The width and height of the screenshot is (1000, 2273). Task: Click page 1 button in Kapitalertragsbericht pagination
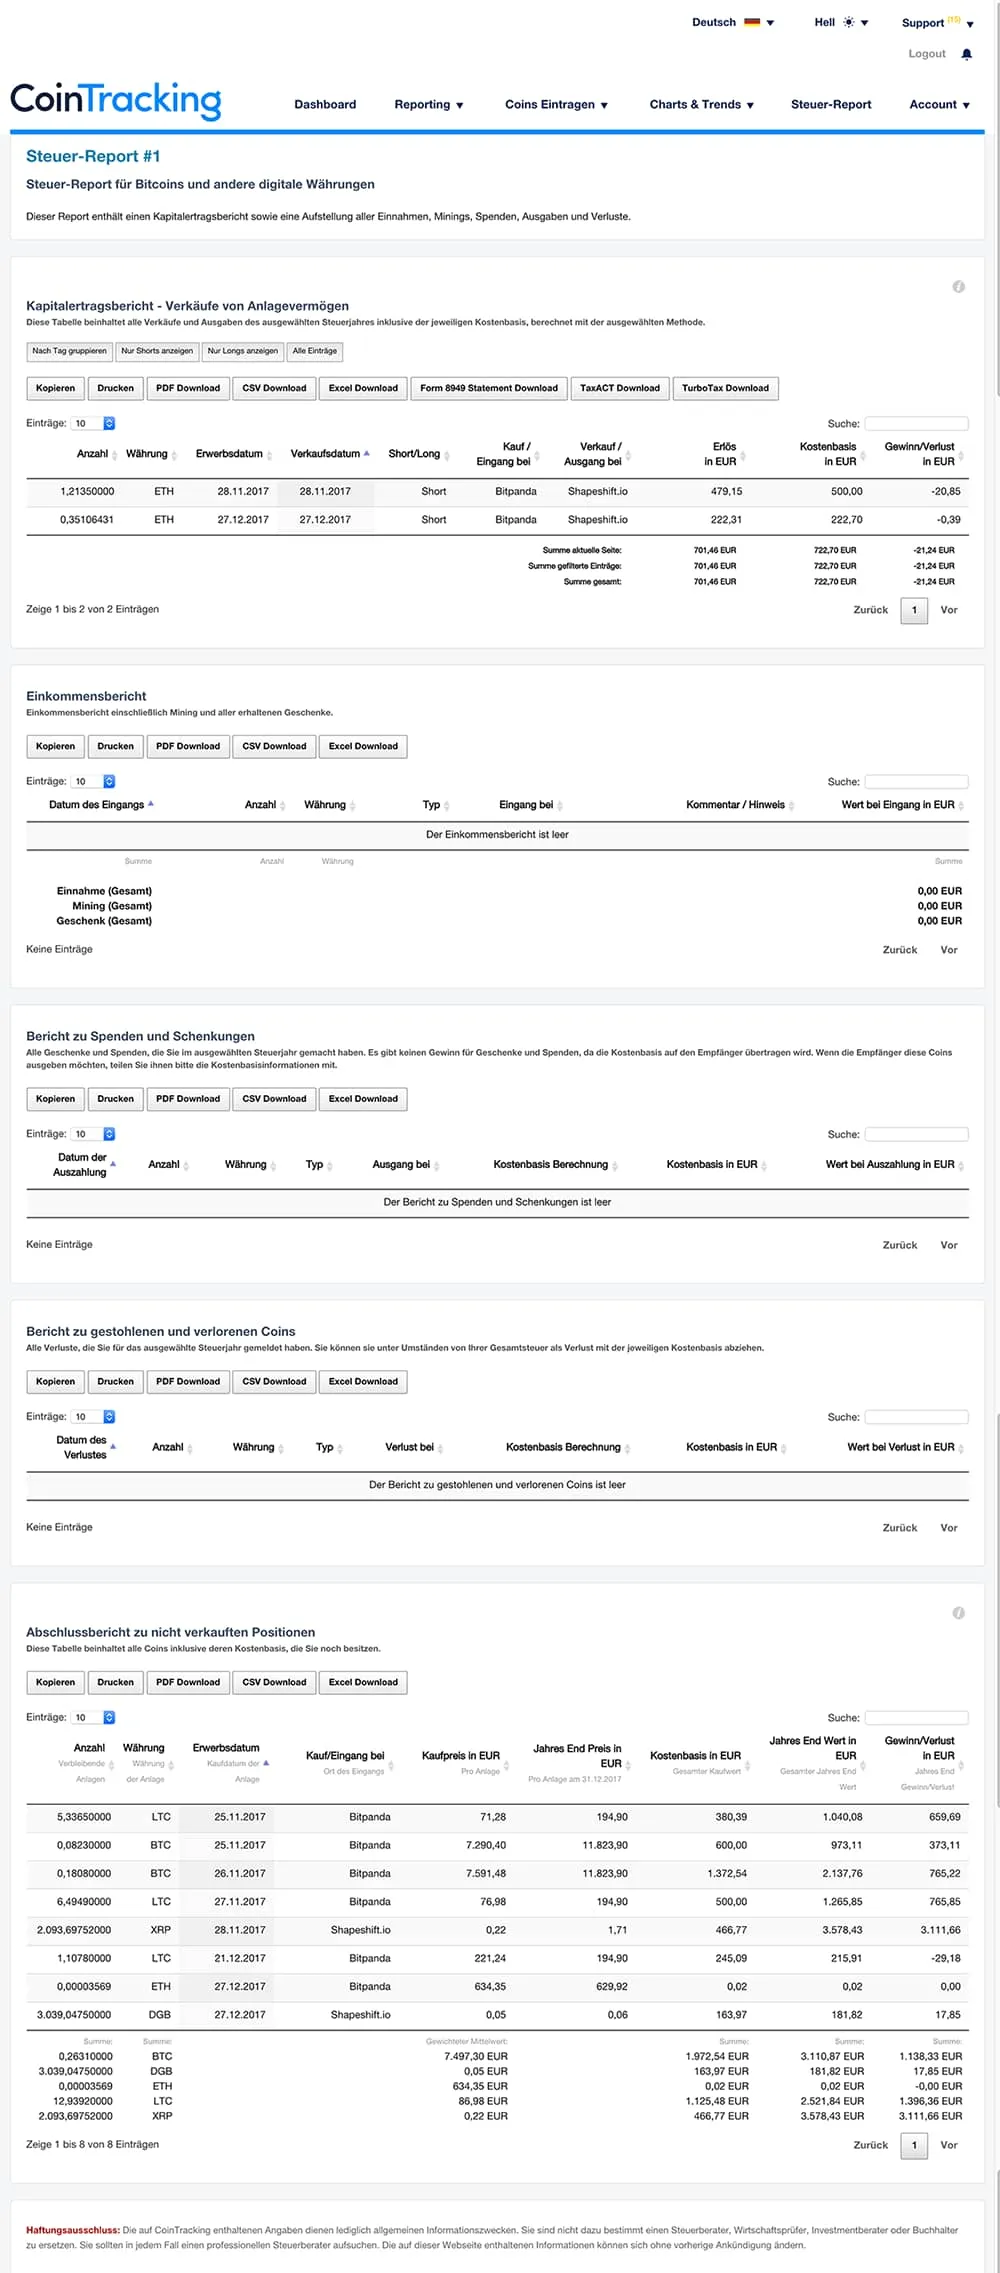pyautogui.click(x=914, y=610)
